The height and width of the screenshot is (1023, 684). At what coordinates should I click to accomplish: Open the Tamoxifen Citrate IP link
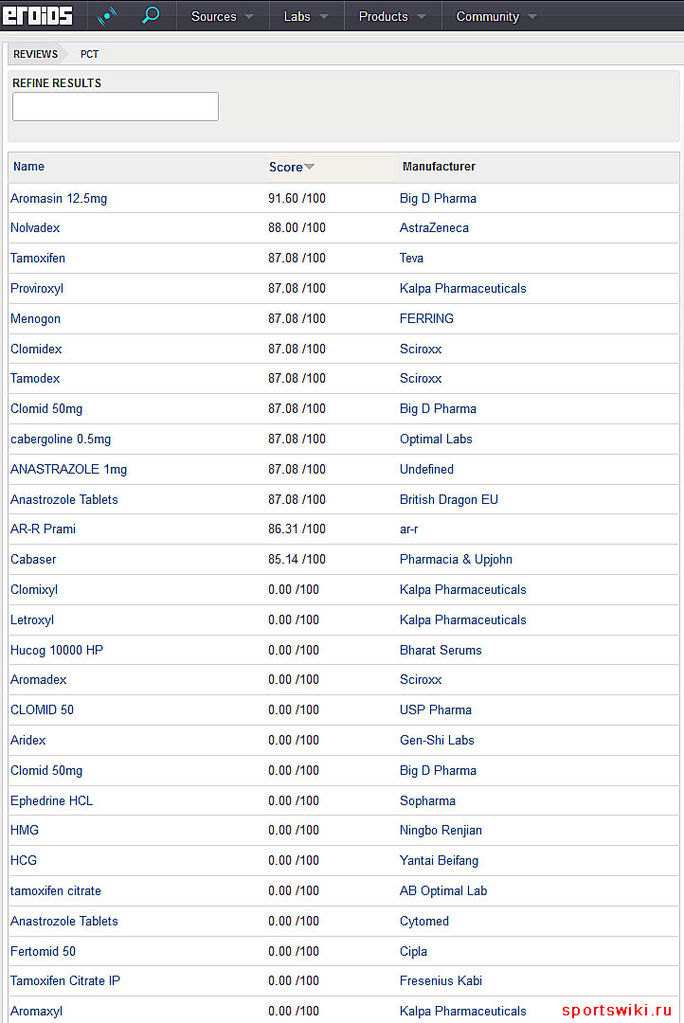[x=65, y=981]
